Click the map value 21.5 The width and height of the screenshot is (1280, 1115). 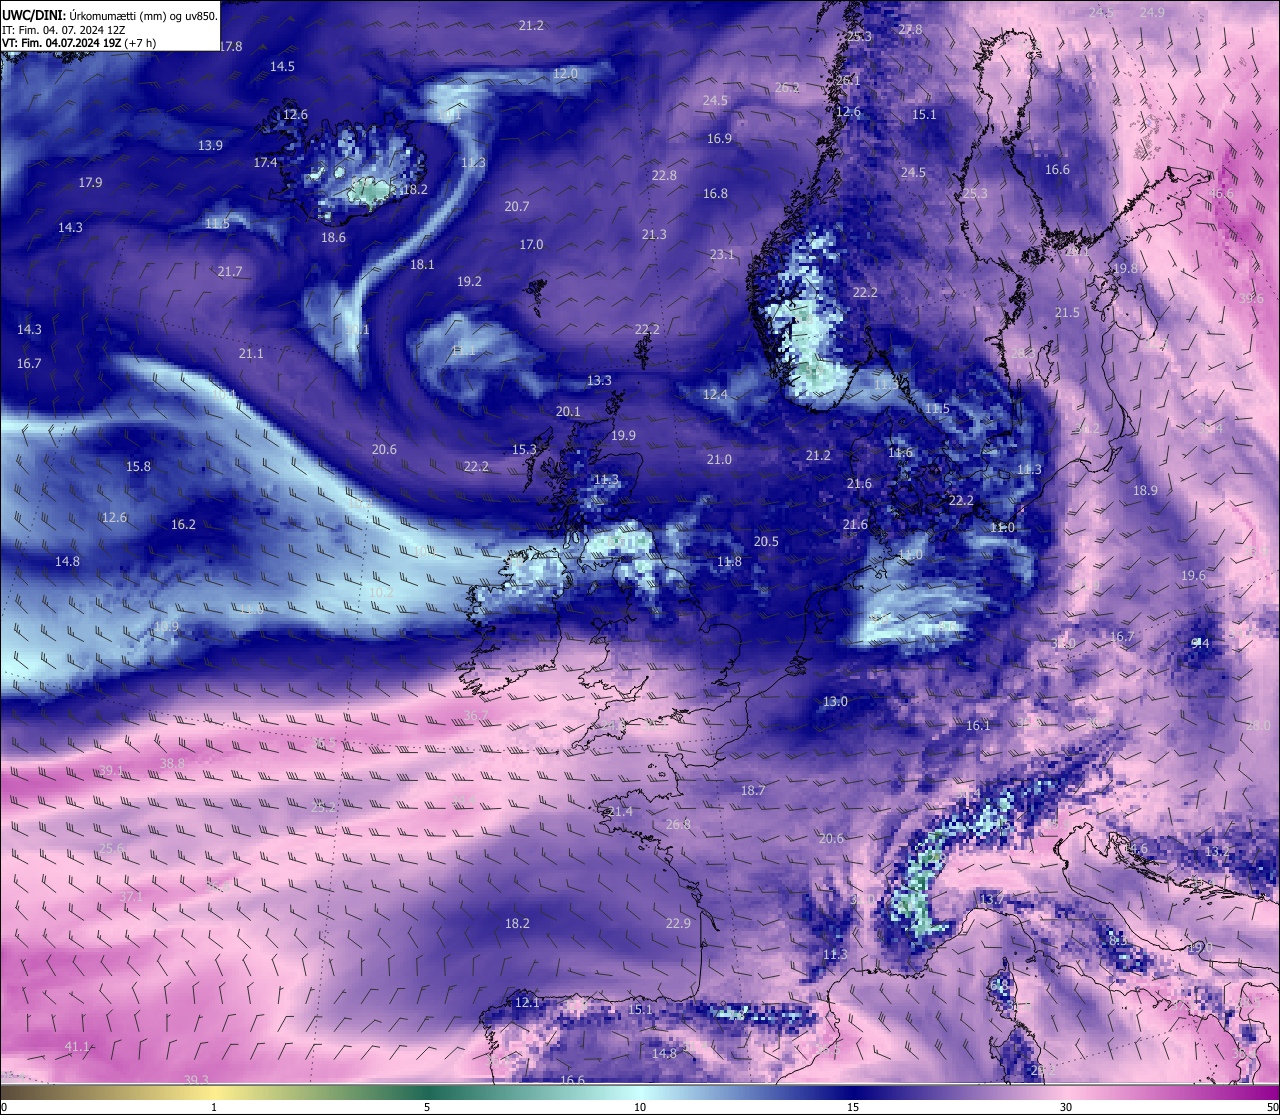click(x=1067, y=312)
